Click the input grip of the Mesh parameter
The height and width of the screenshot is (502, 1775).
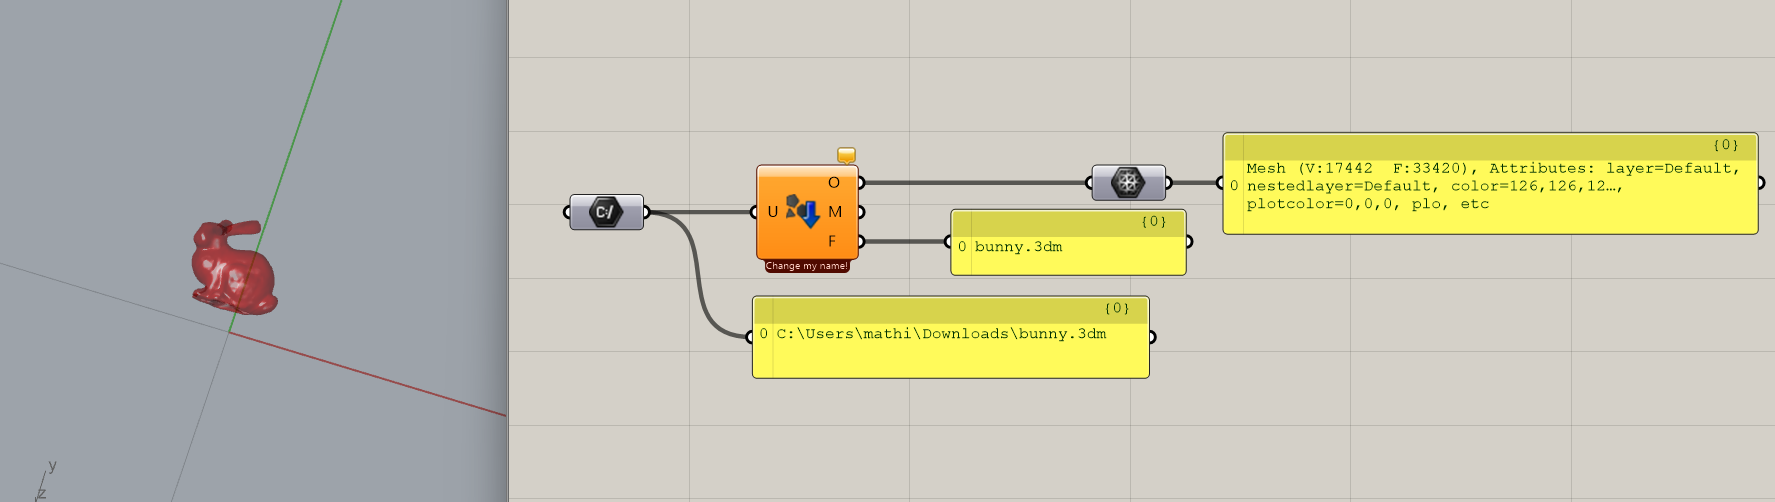pos(1089,183)
